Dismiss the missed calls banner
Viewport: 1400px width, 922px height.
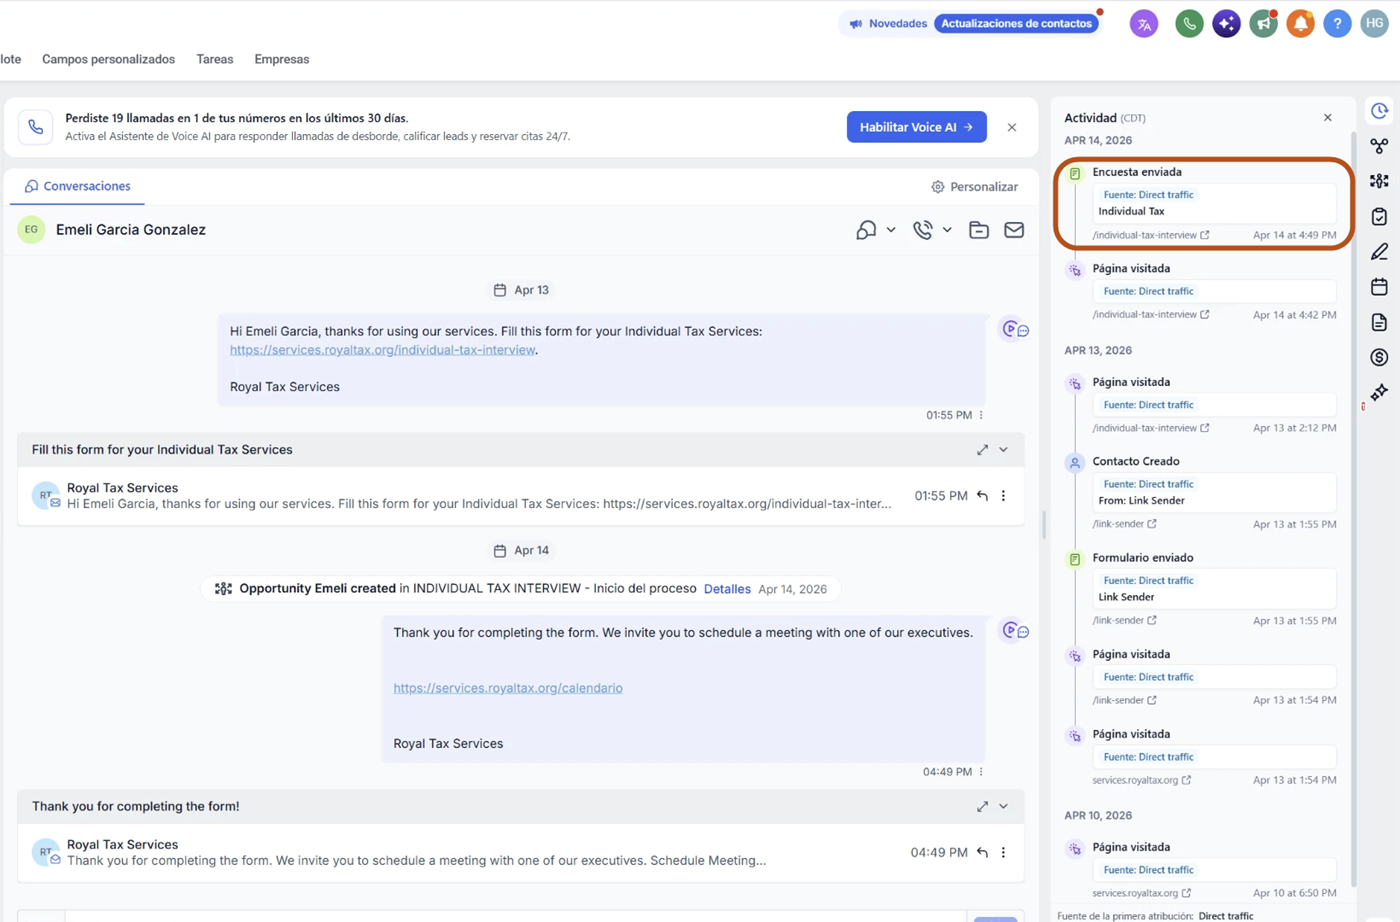1012,127
